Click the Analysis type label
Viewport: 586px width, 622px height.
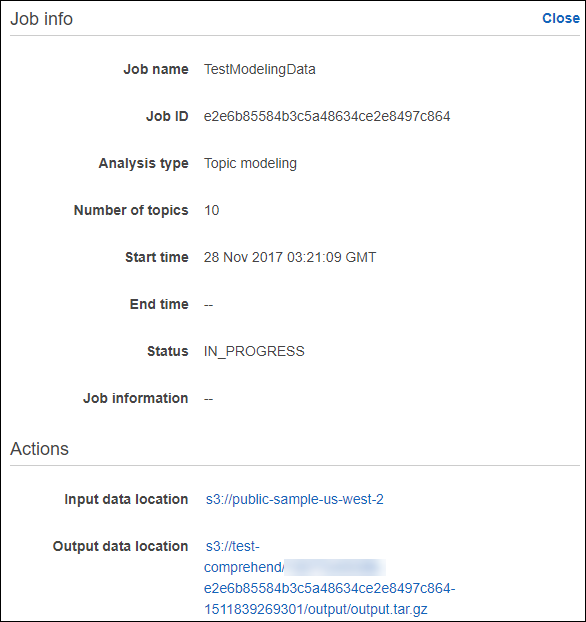pyautogui.click(x=144, y=163)
